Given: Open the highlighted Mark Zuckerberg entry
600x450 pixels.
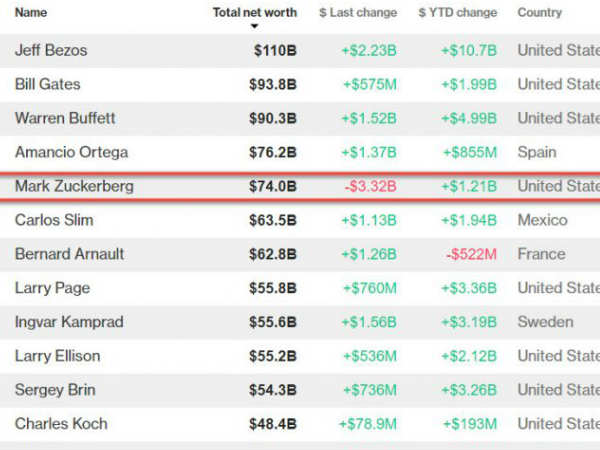Looking at the screenshot, I should tap(74, 187).
